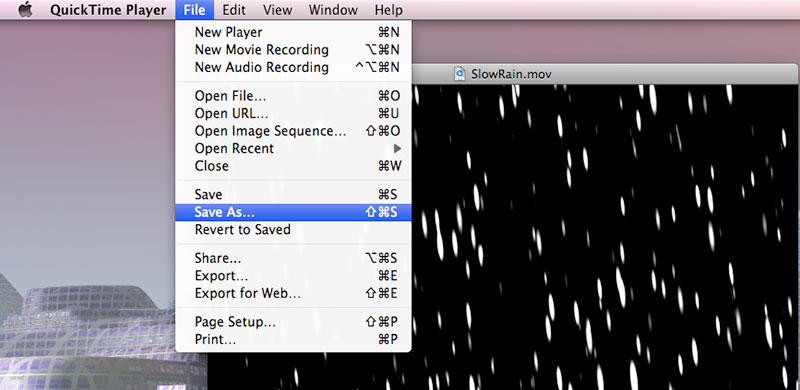Open the View menu
Image resolution: width=800 pixels, height=390 pixels.
click(278, 10)
